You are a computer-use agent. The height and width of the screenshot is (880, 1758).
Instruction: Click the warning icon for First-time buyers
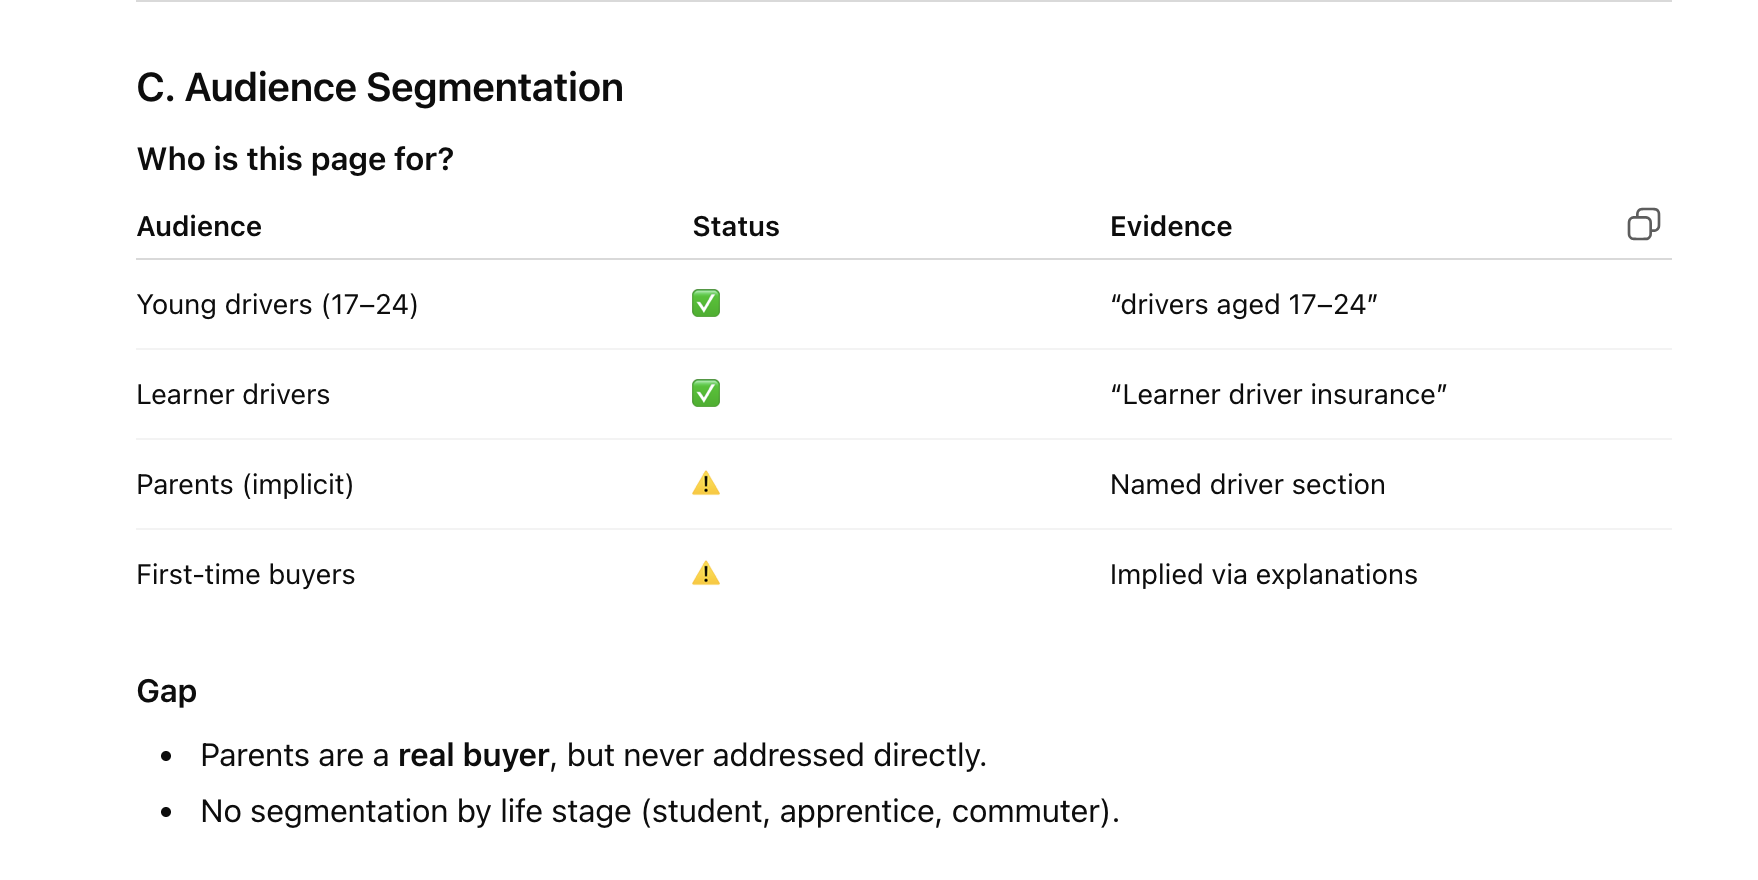706,574
